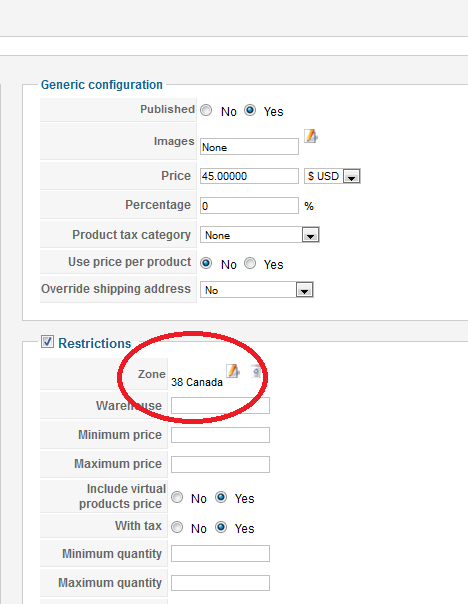The image size is (468, 604).
Task: Focus the Minimum price field
Action: (x=220, y=435)
